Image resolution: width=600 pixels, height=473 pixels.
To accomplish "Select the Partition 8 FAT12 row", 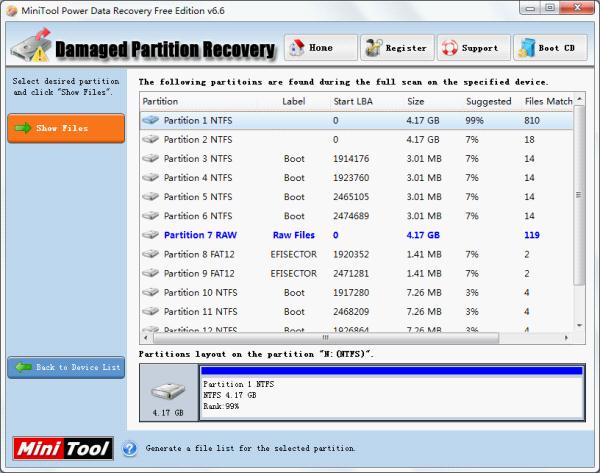I will (x=357, y=254).
